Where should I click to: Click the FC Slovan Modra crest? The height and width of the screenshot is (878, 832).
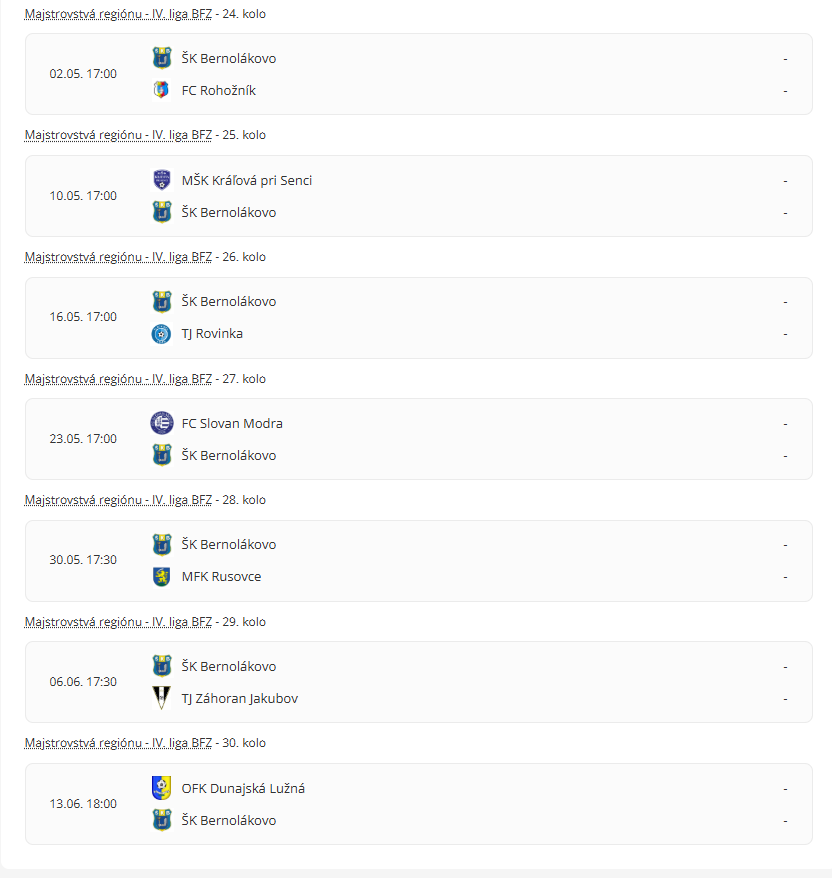coord(161,423)
